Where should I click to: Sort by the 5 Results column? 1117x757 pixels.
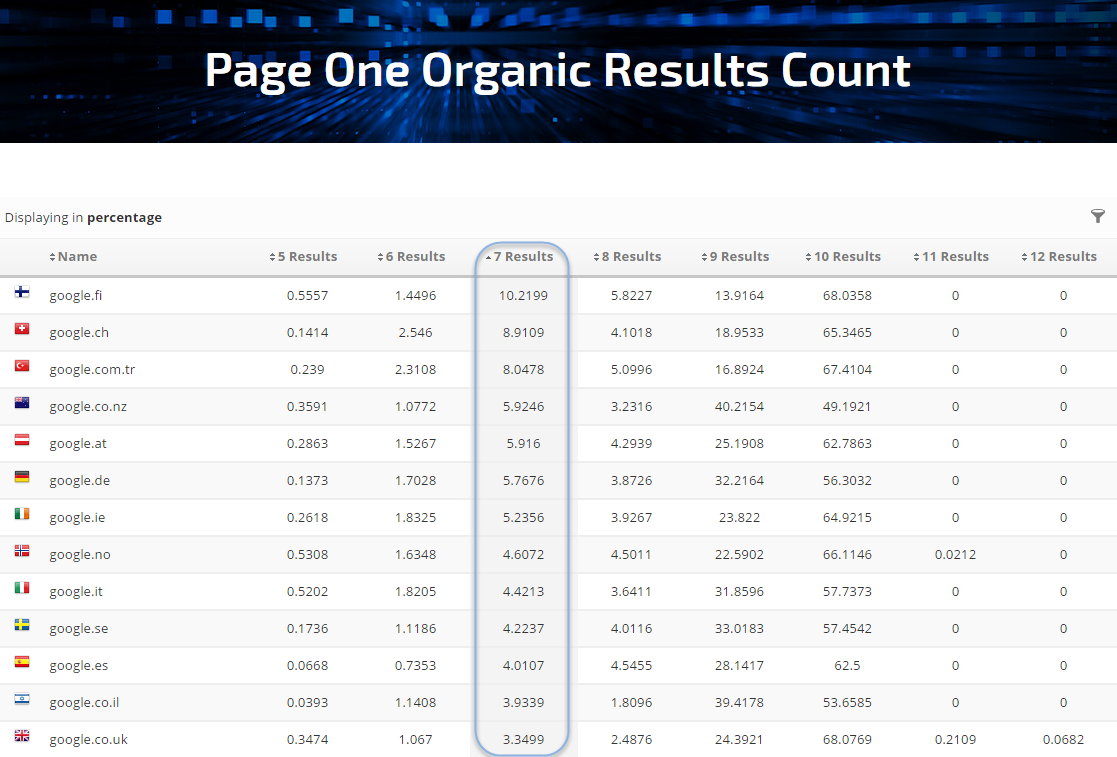click(x=303, y=256)
